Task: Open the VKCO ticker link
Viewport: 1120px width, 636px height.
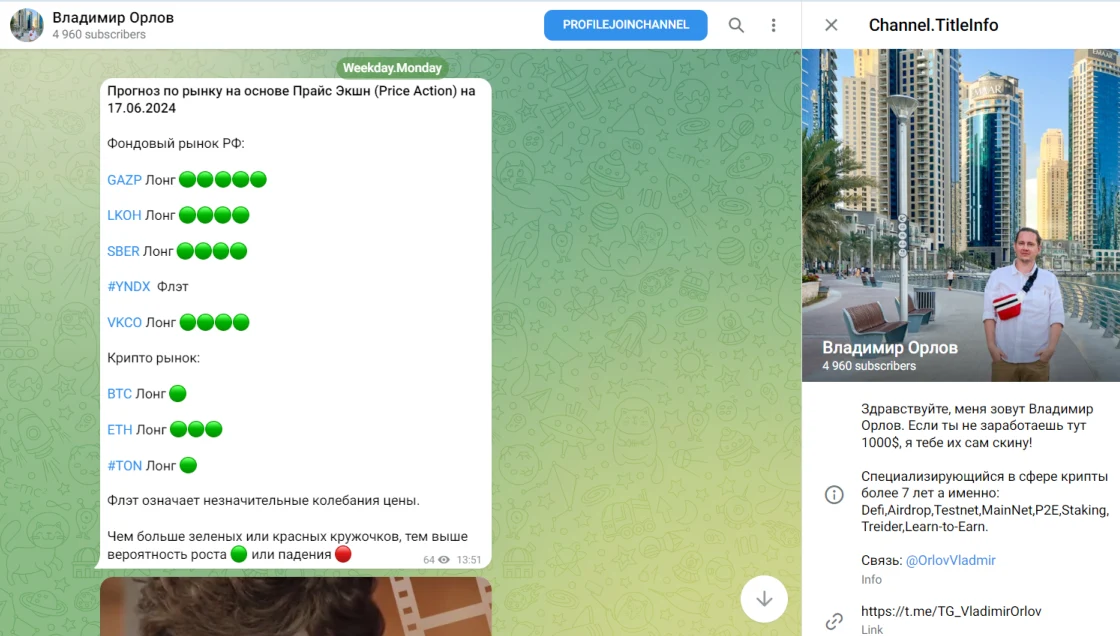Action: [x=124, y=322]
